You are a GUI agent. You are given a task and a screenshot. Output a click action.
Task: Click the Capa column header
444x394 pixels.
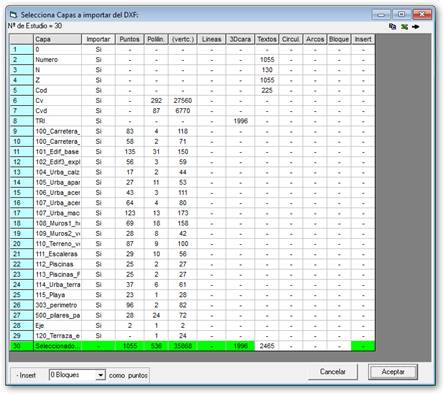58,39
